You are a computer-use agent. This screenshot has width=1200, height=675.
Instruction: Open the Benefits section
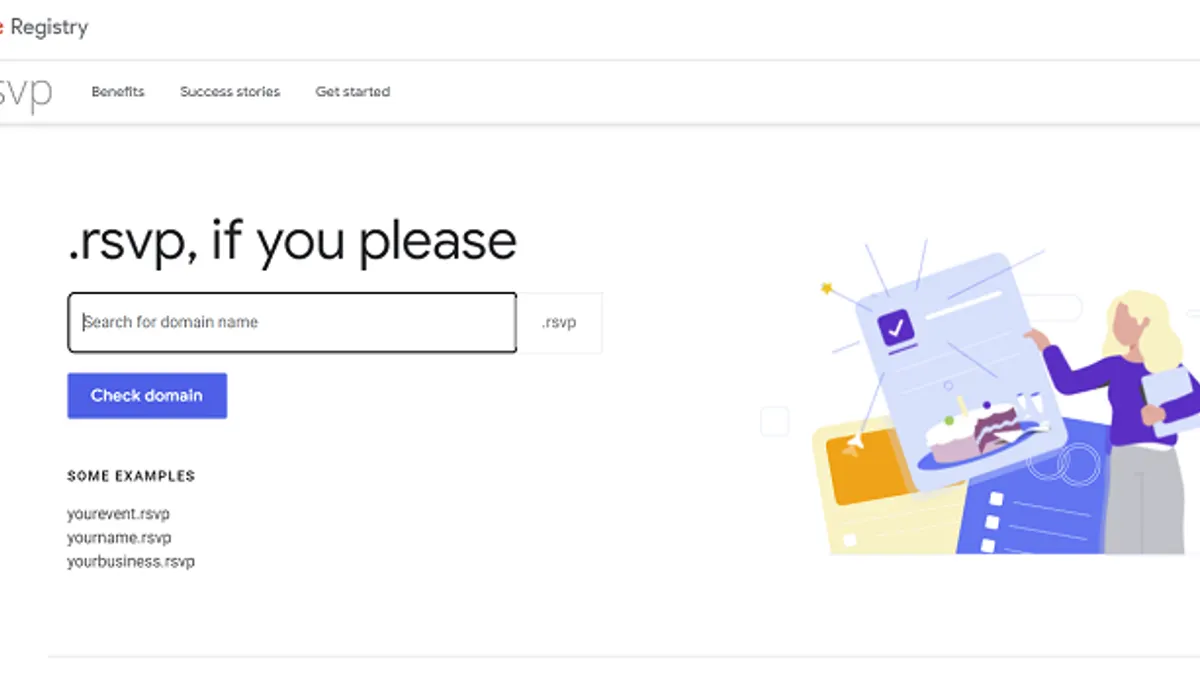(118, 91)
